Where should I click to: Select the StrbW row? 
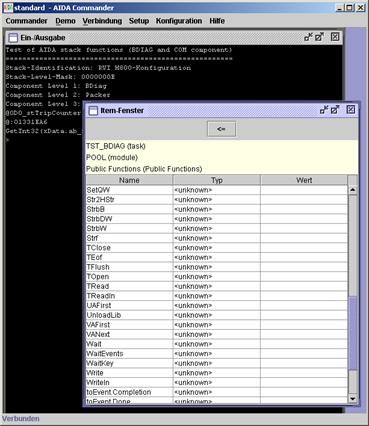[x=217, y=229]
